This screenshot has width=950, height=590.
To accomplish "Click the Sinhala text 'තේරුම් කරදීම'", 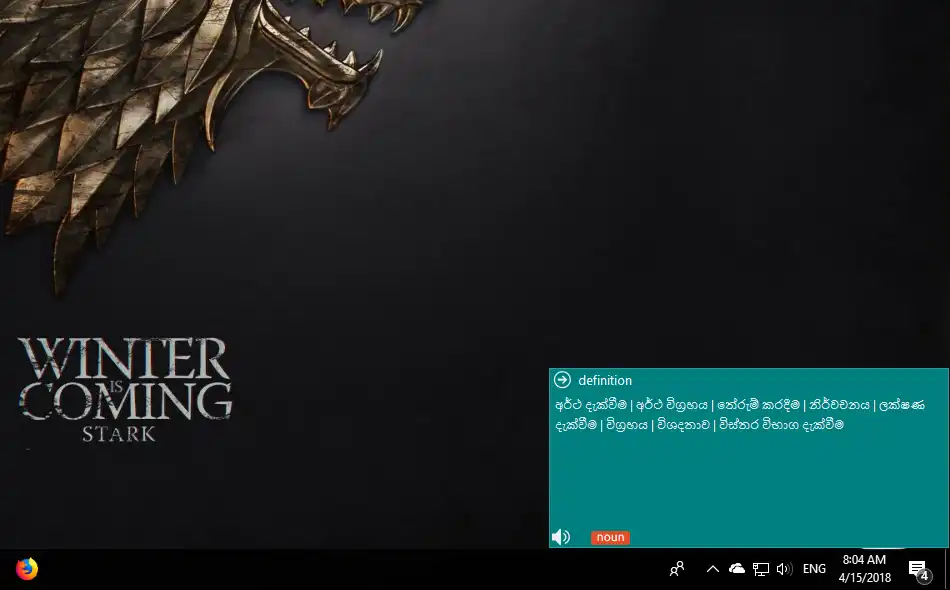I will (x=758, y=405).
